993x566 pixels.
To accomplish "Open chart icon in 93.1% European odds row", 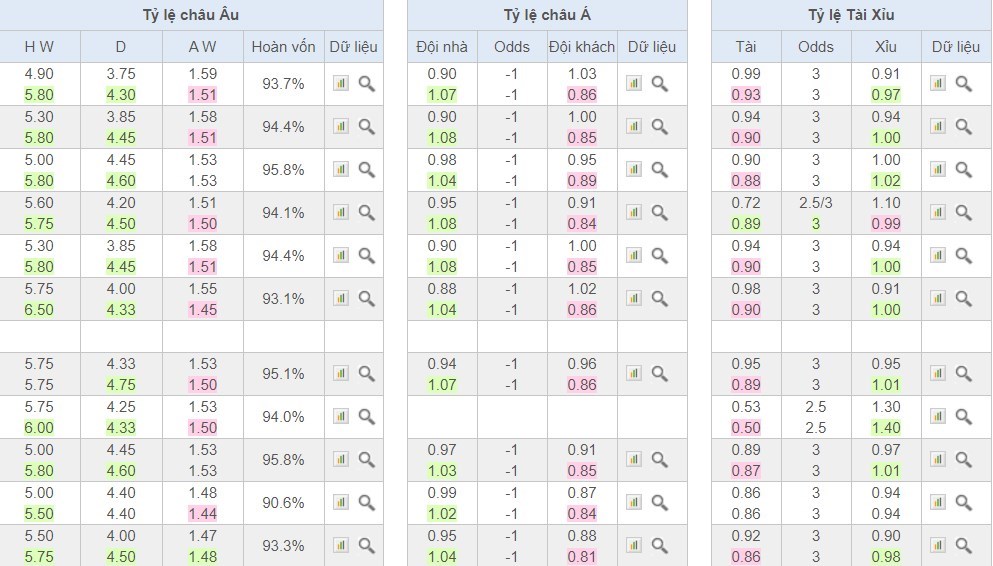I will click(341, 298).
